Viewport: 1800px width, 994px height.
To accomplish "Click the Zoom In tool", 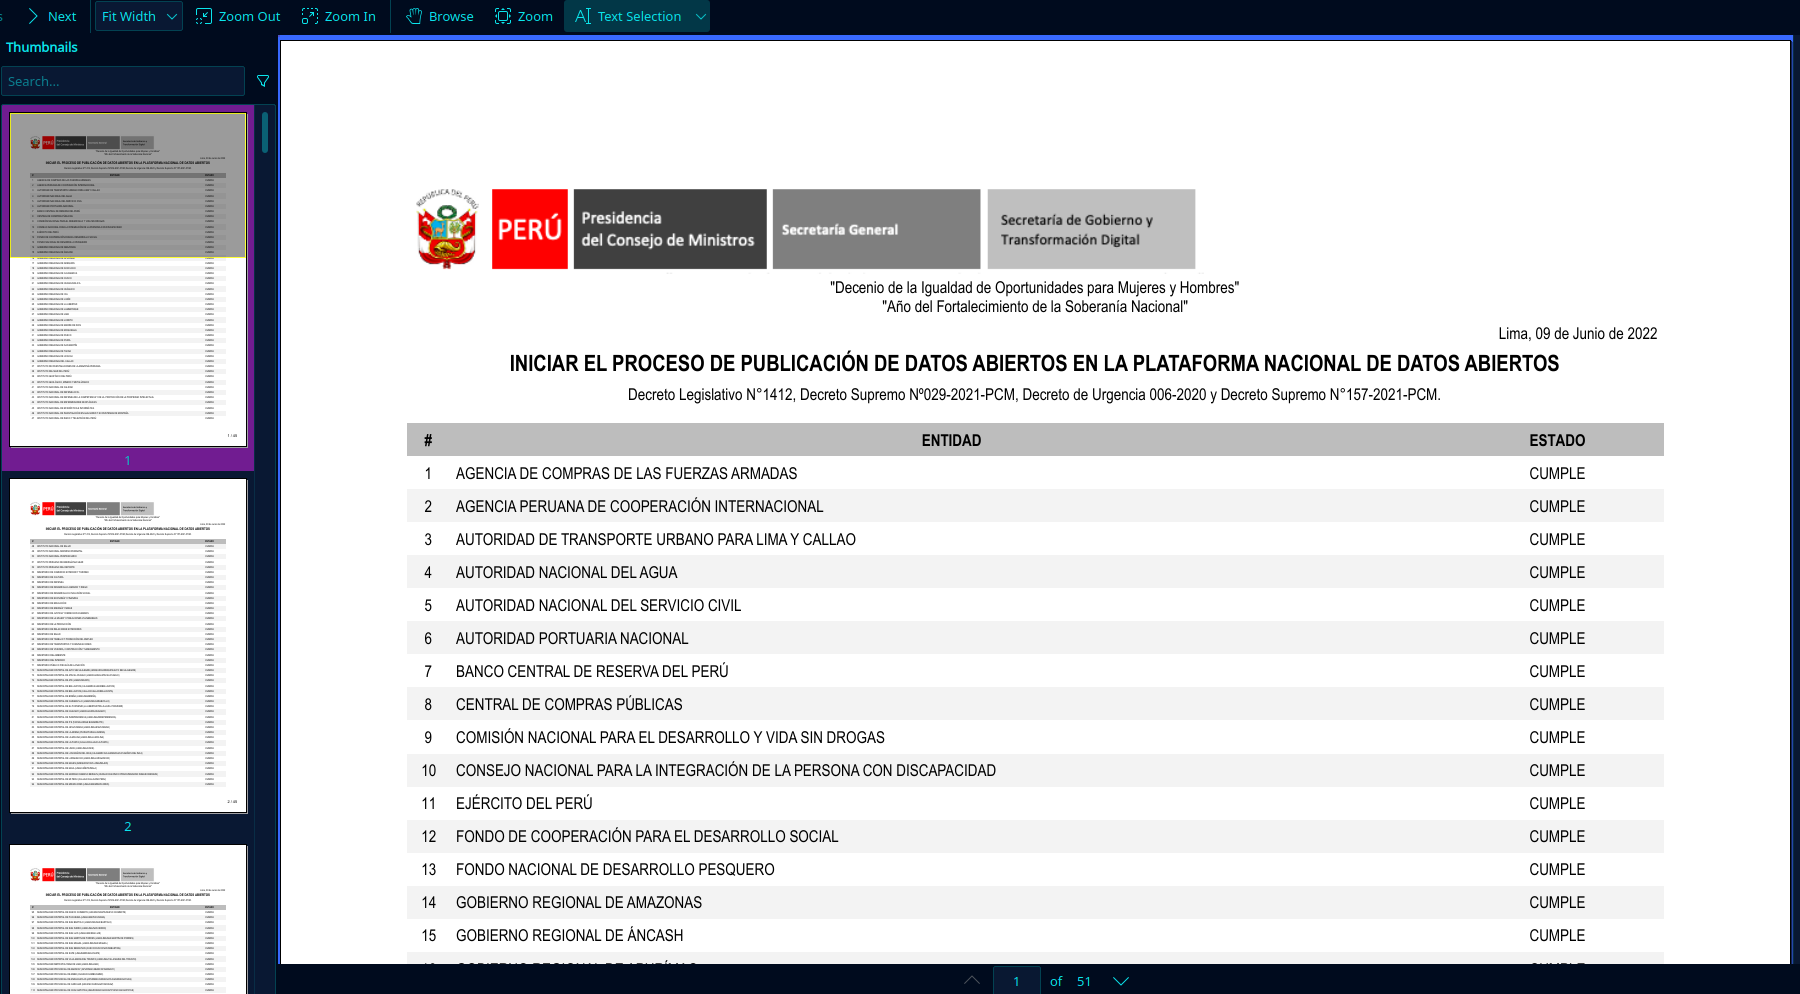I will (x=339, y=16).
